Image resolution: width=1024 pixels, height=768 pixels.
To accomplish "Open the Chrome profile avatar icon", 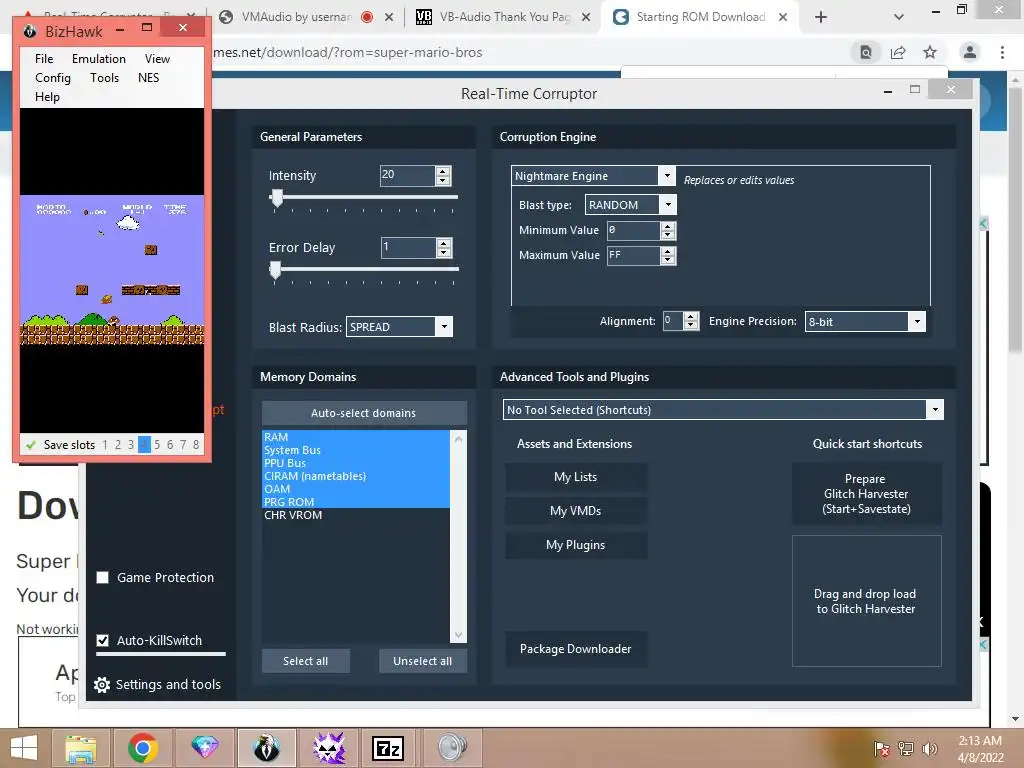I will (x=970, y=52).
